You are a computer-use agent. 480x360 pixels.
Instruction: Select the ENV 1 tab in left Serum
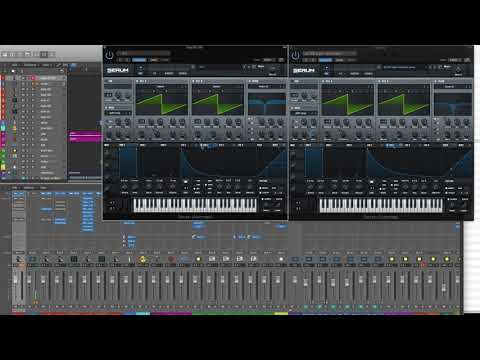pos(122,145)
